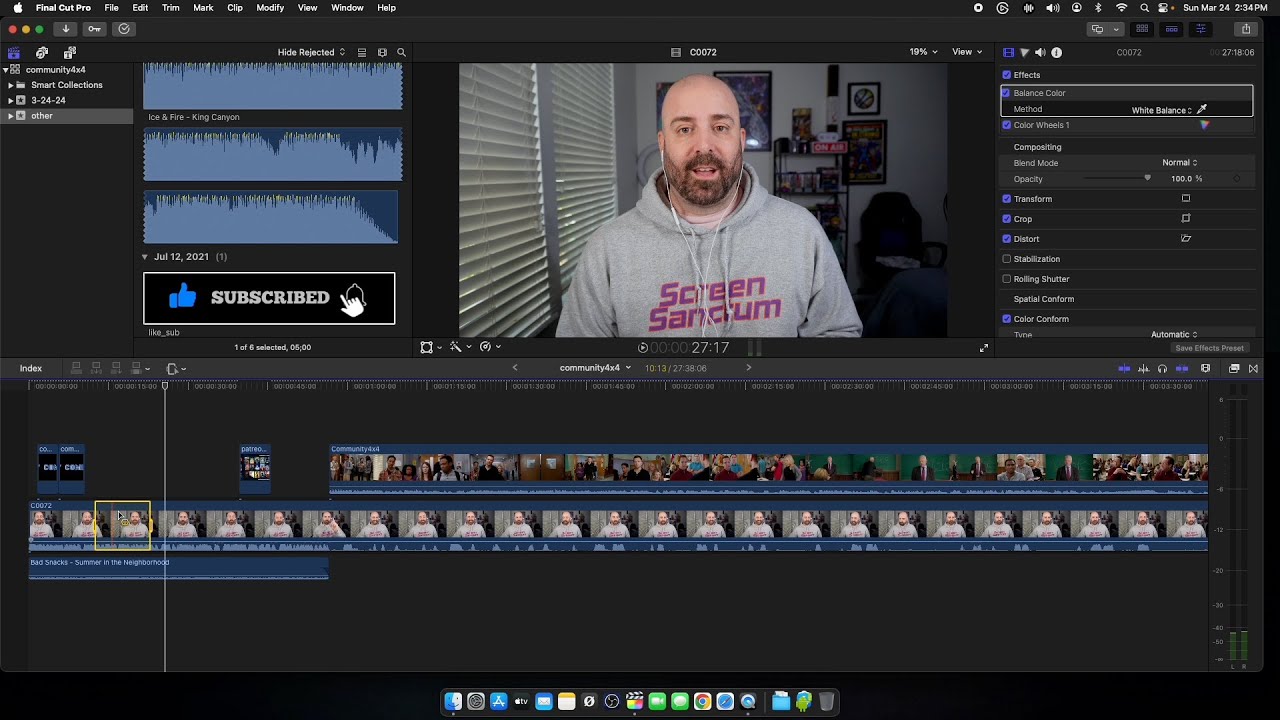Show or hide the Inspector panel

click(x=1201, y=29)
